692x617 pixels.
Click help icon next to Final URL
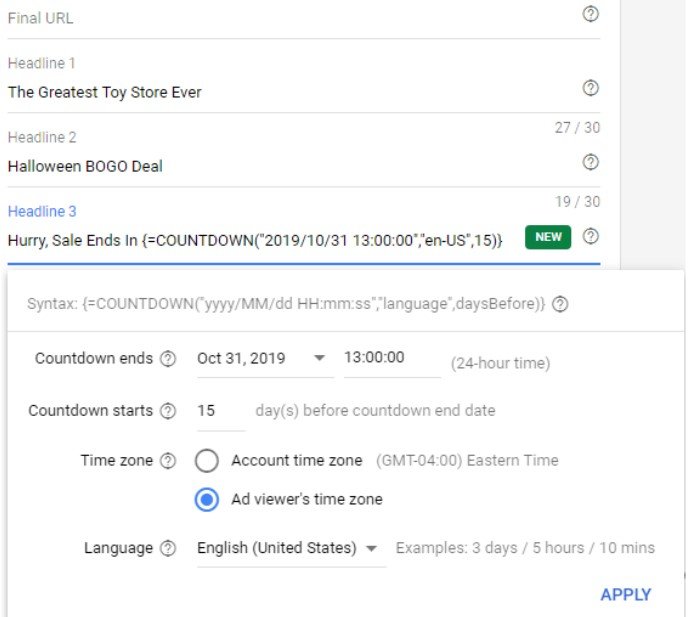590,14
